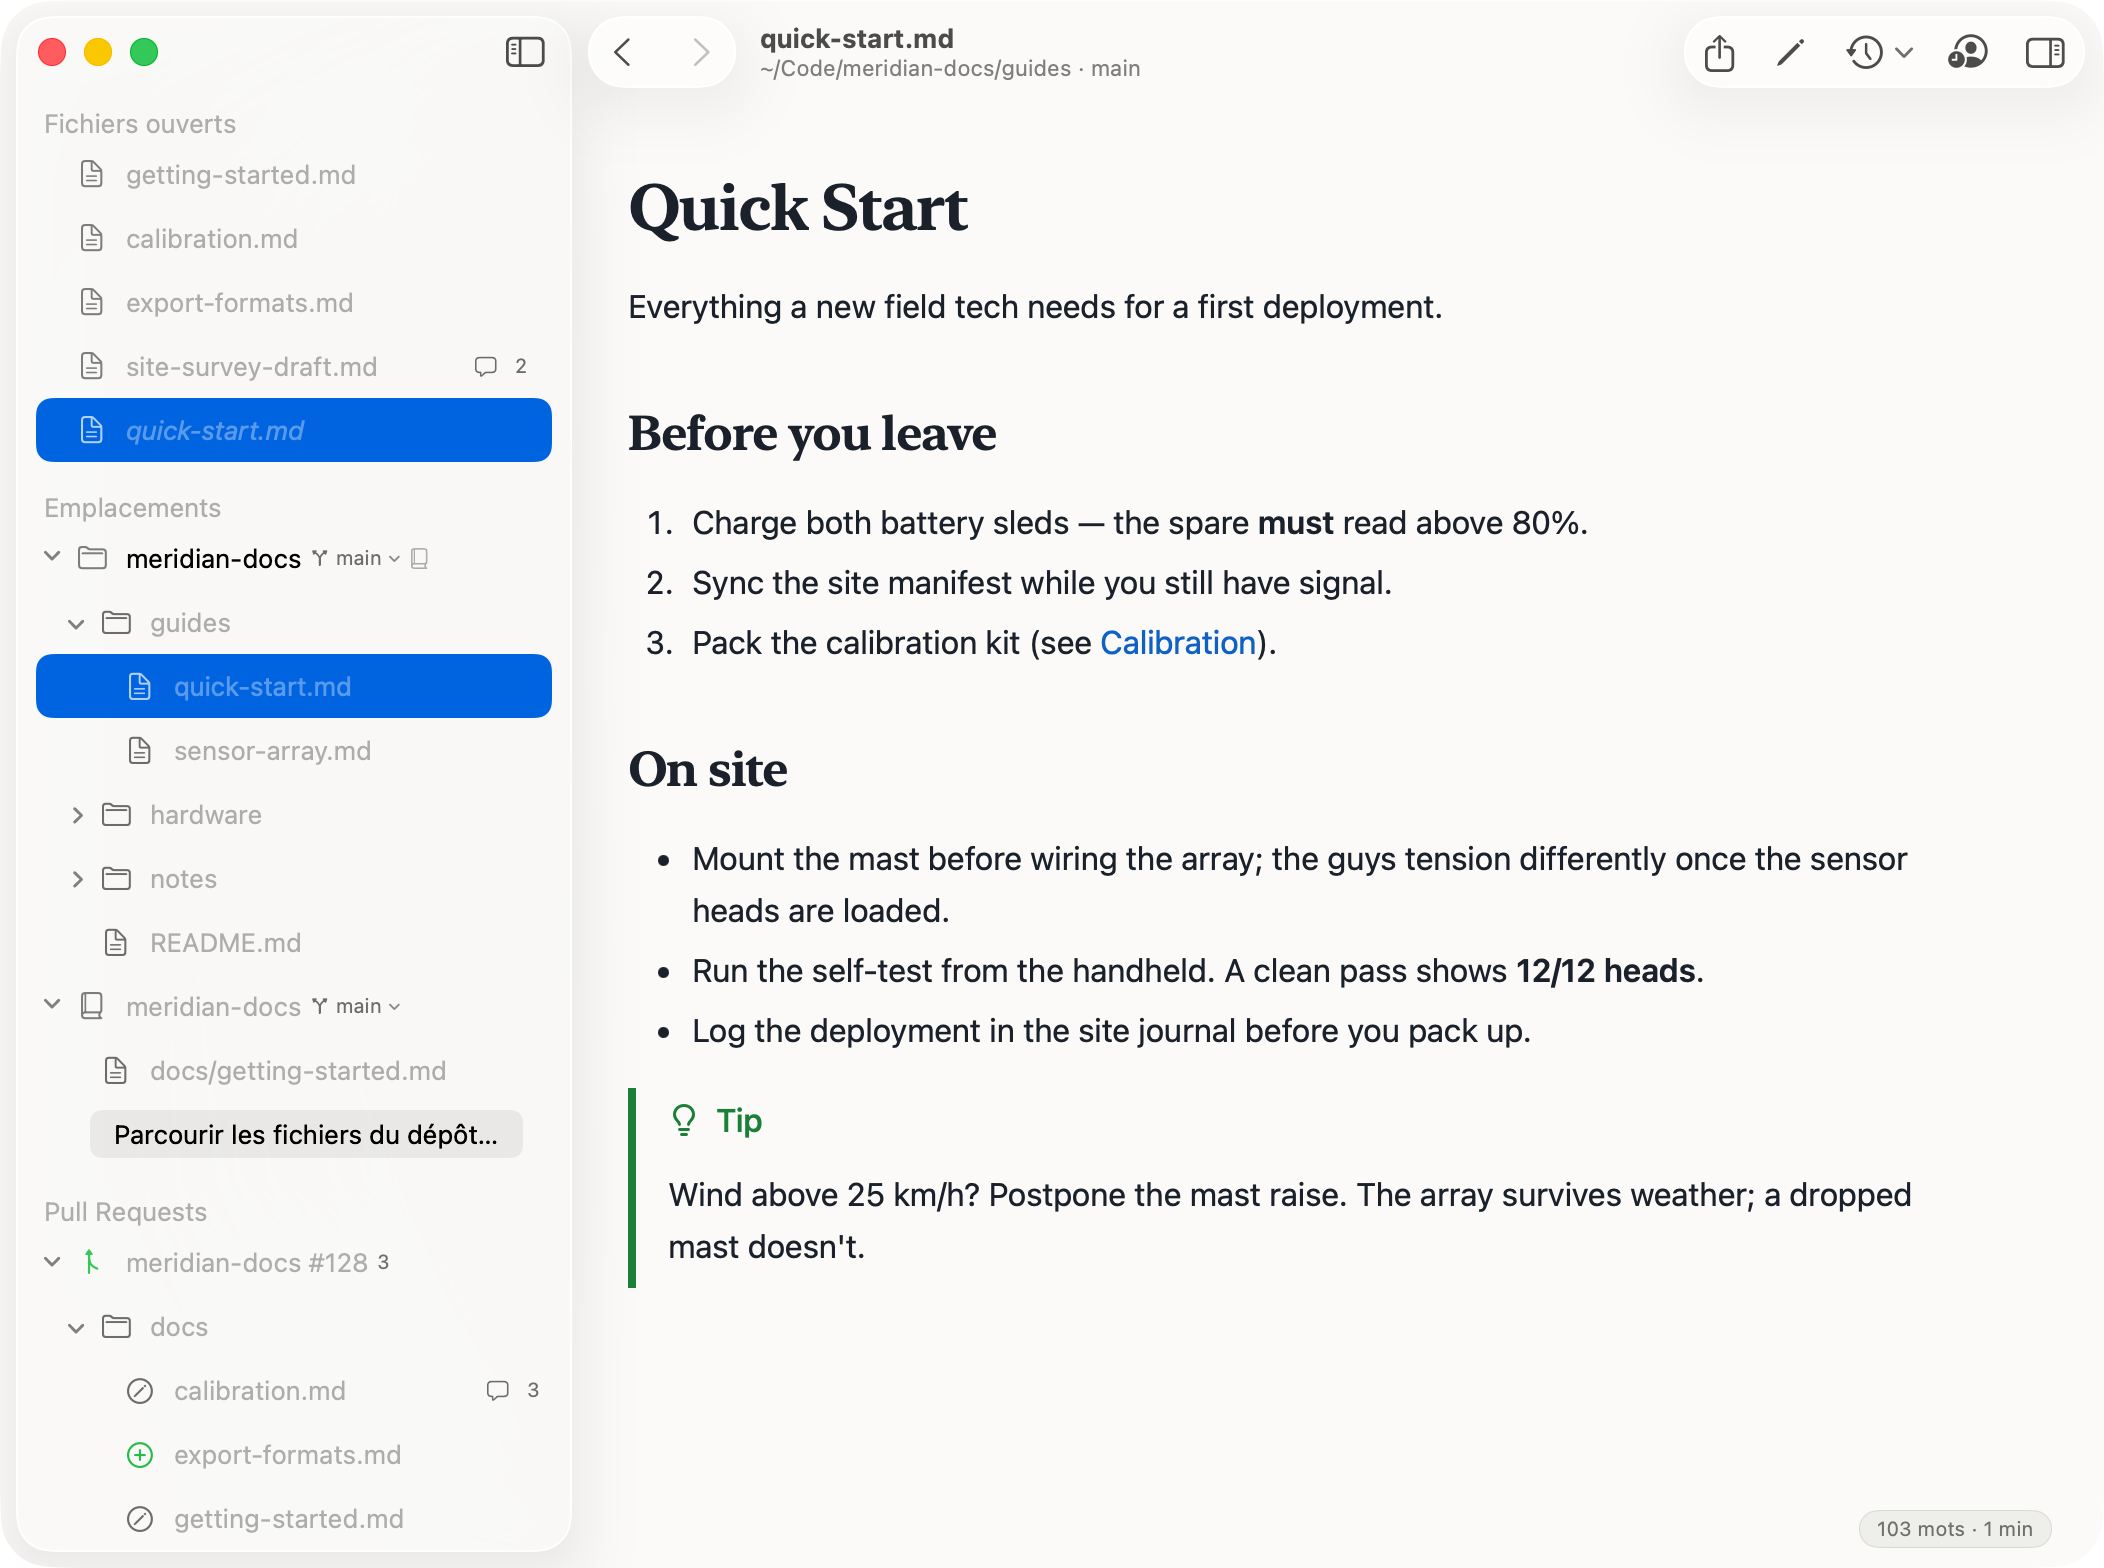Collapse the guides folder chevron

(76, 623)
